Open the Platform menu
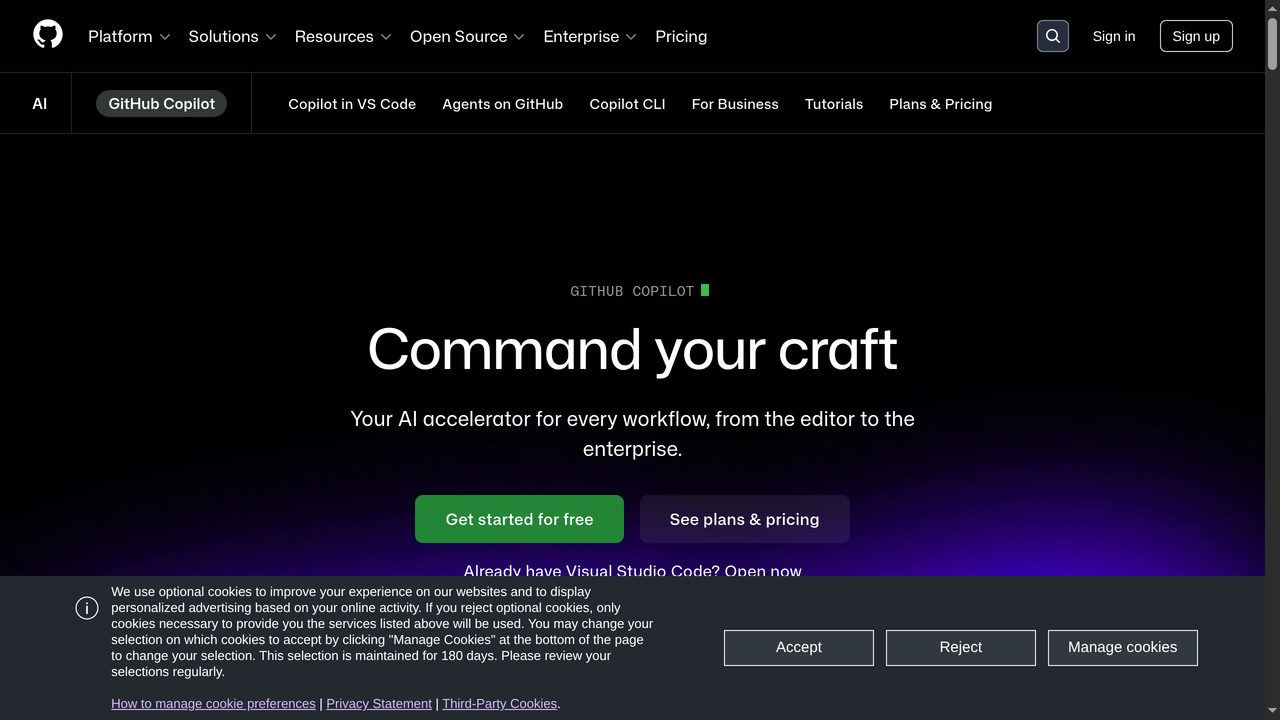Image resolution: width=1280 pixels, height=720 pixels. [128, 36]
